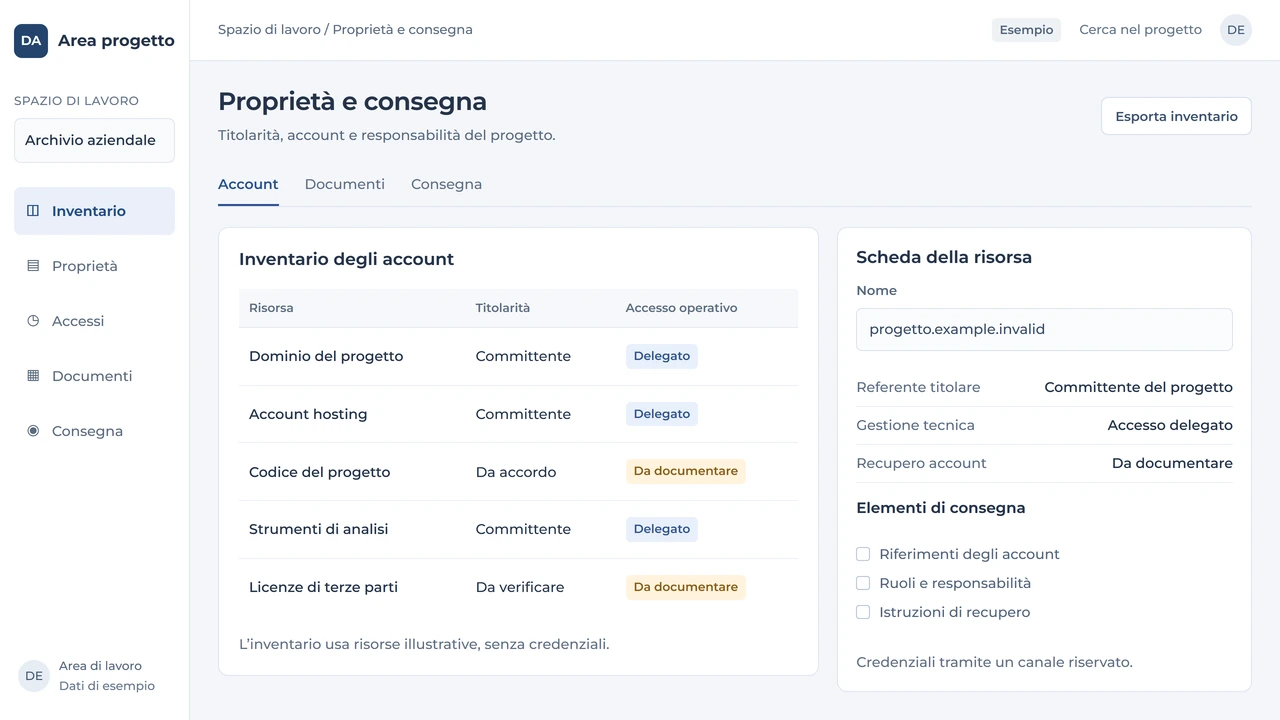Click Da documentare badge for Codice del progetto
1280x720 pixels.
coord(686,471)
